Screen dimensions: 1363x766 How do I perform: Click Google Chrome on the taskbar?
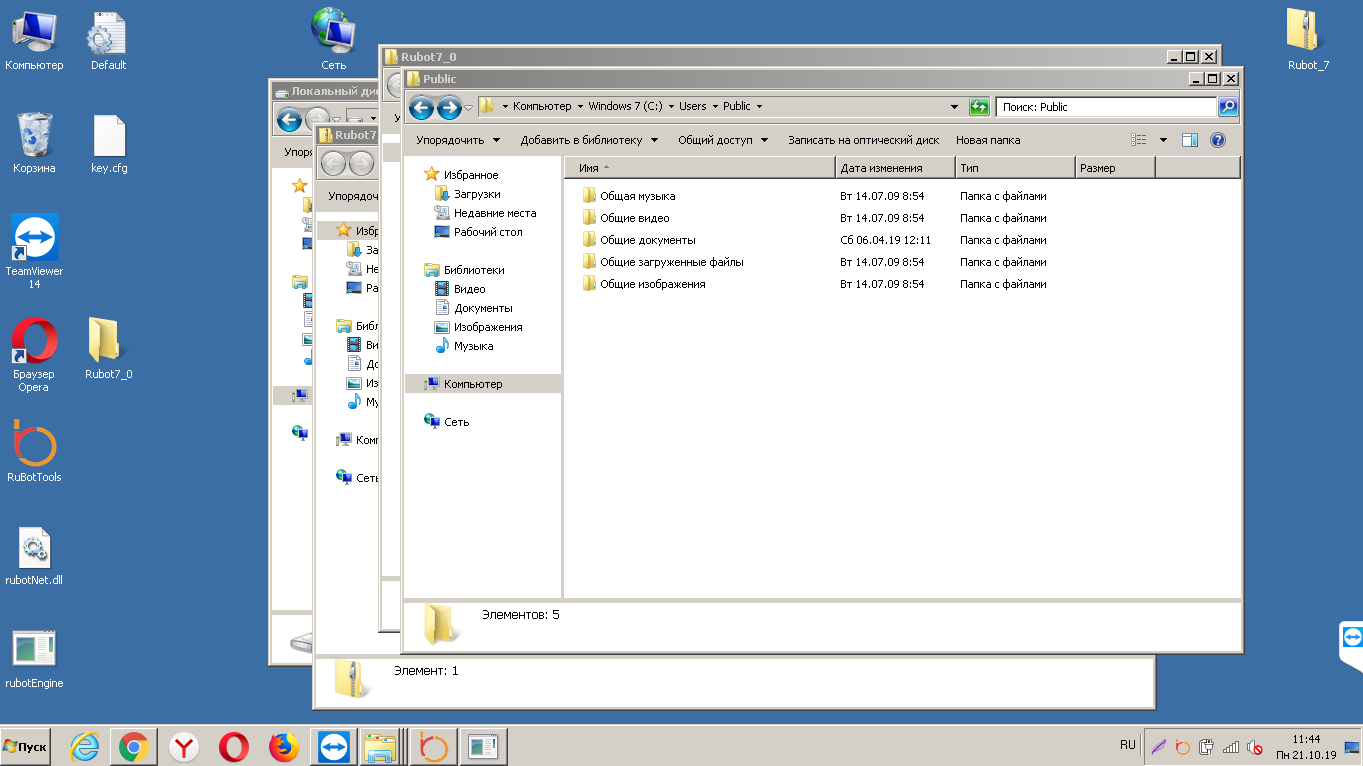[x=134, y=746]
